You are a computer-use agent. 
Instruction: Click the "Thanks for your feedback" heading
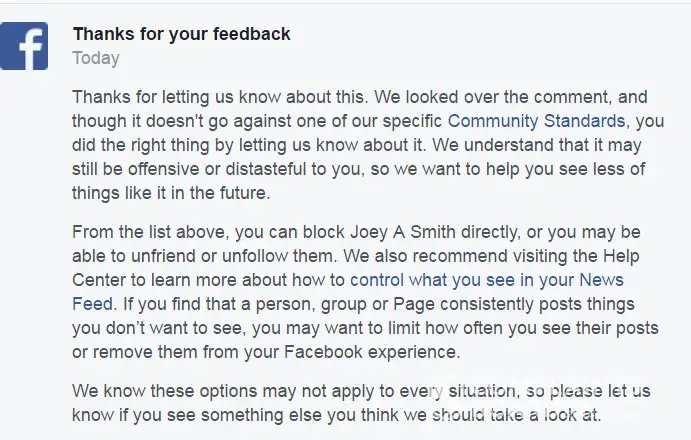[181, 34]
